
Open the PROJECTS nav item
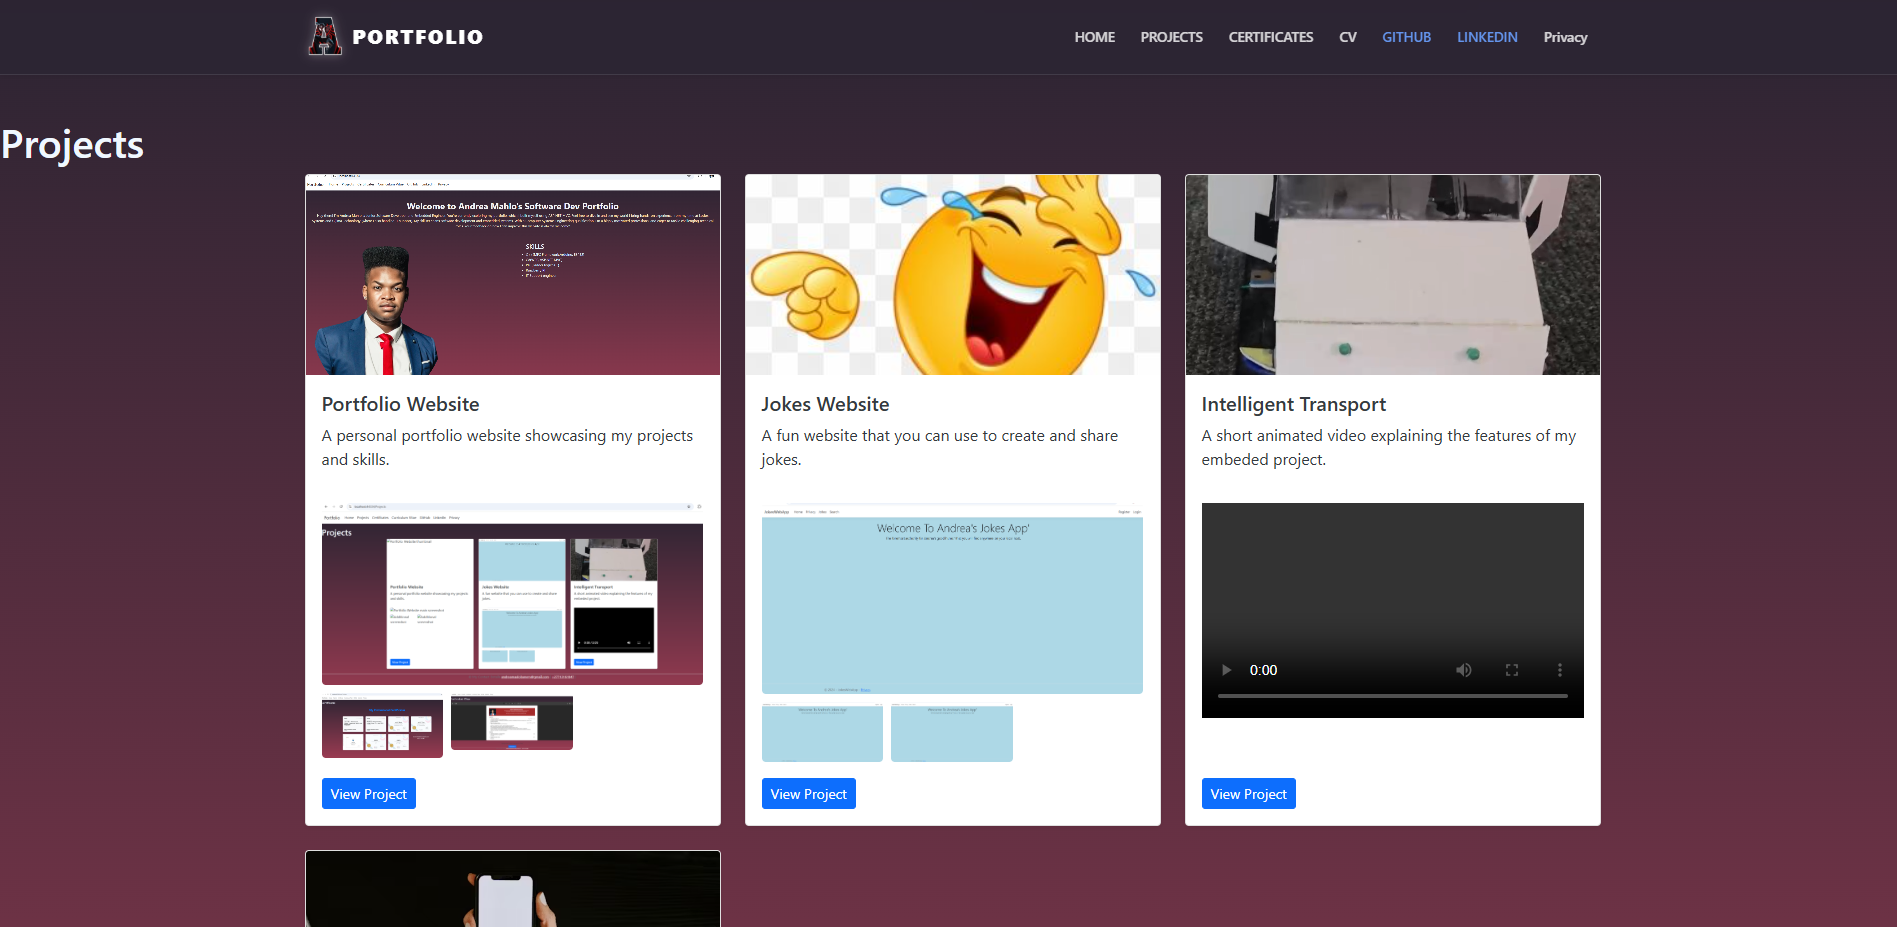click(x=1171, y=37)
